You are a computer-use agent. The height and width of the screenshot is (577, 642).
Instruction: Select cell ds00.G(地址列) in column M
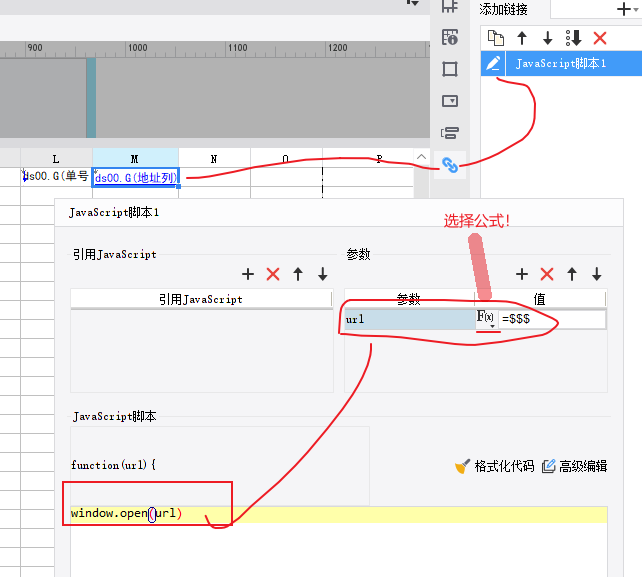(135, 177)
